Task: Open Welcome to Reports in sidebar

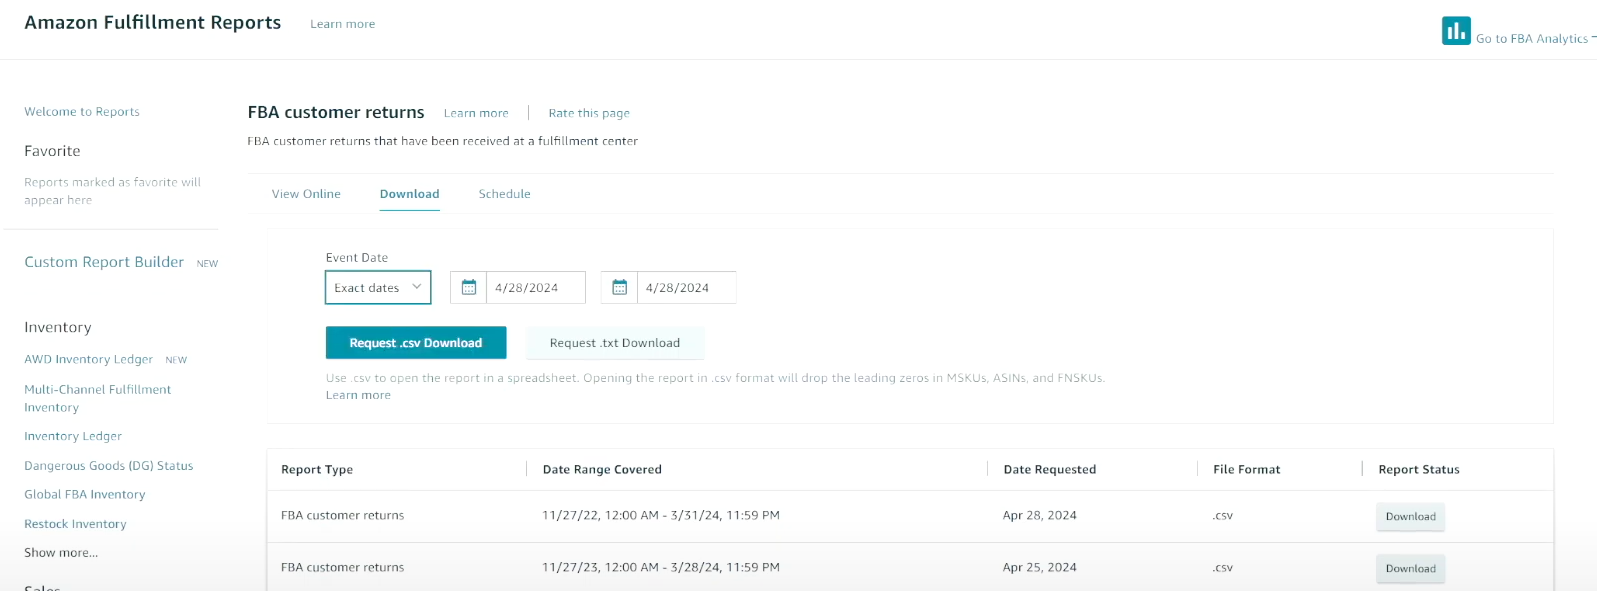Action: click(x=82, y=112)
